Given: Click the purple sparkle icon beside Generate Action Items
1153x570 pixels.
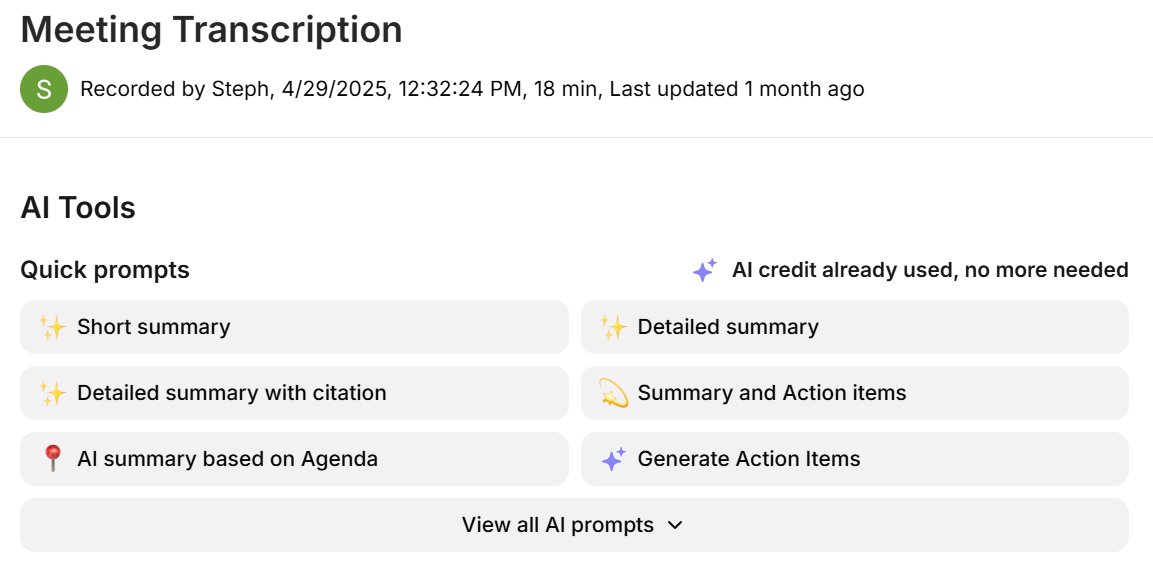Looking at the screenshot, I should tap(613, 459).
